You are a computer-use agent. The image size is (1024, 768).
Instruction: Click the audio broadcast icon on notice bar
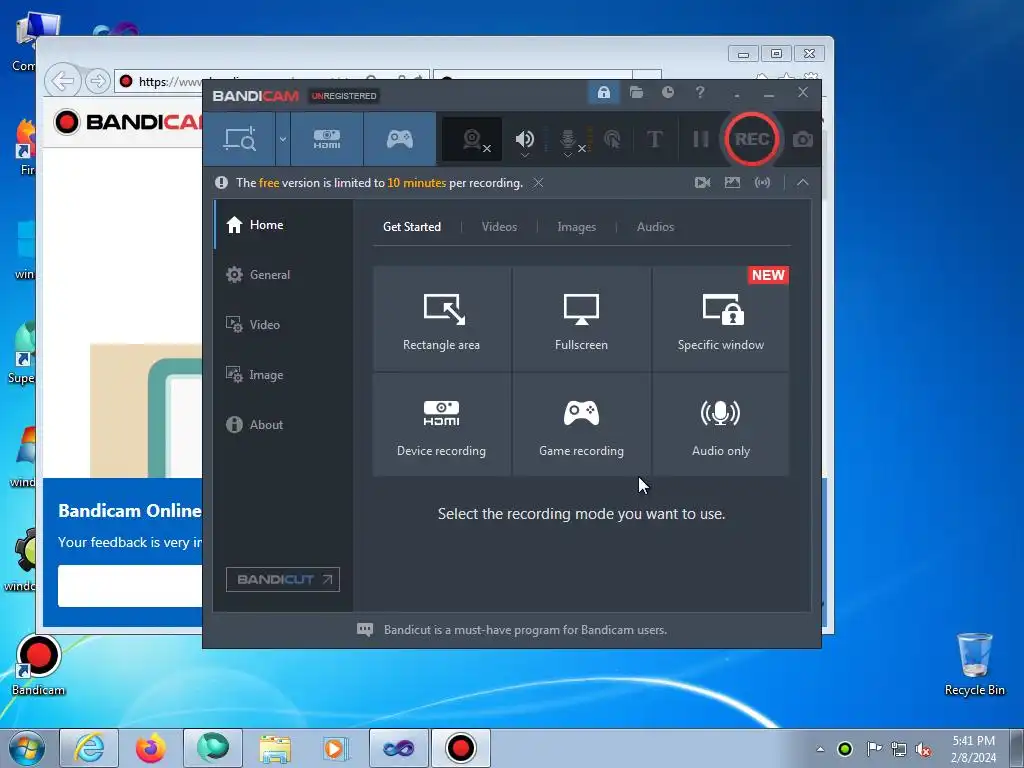(762, 183)
